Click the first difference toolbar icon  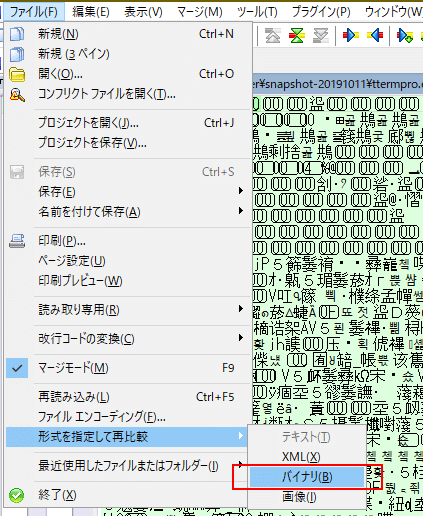[x=272, y=35]
